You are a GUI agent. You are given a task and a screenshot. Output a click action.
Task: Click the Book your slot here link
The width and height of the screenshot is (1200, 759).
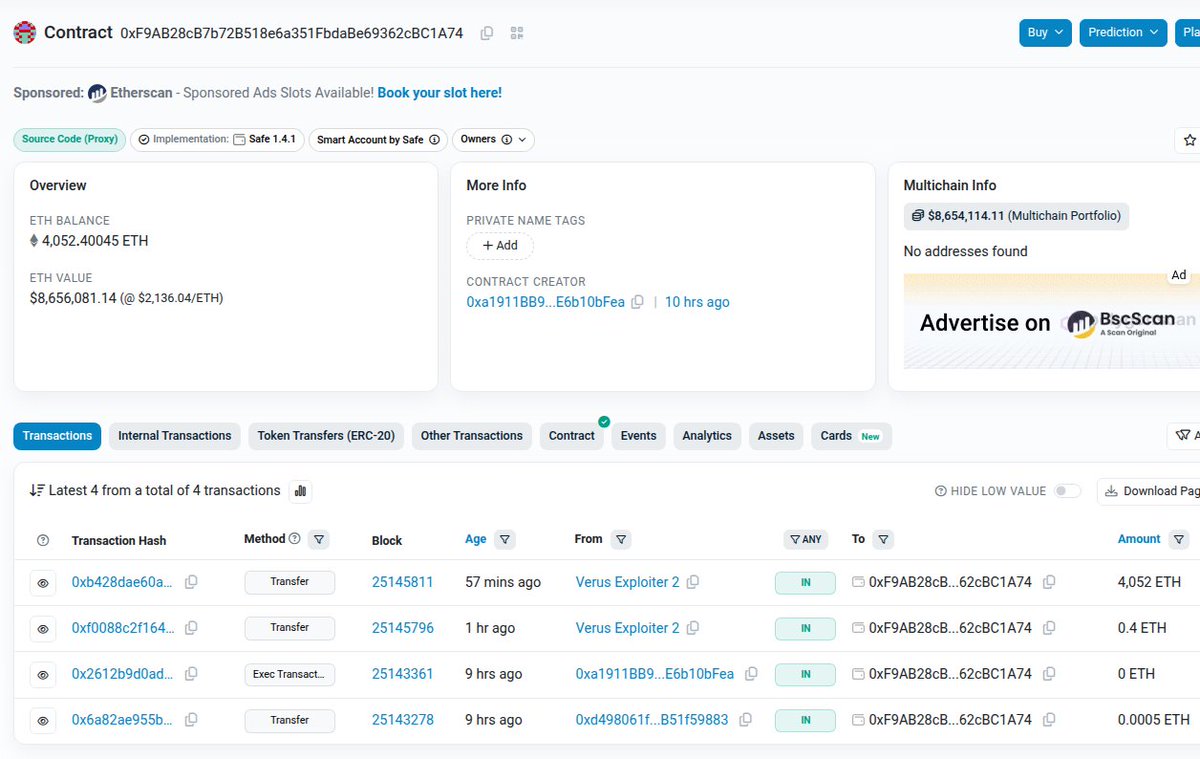pos(440,93)
